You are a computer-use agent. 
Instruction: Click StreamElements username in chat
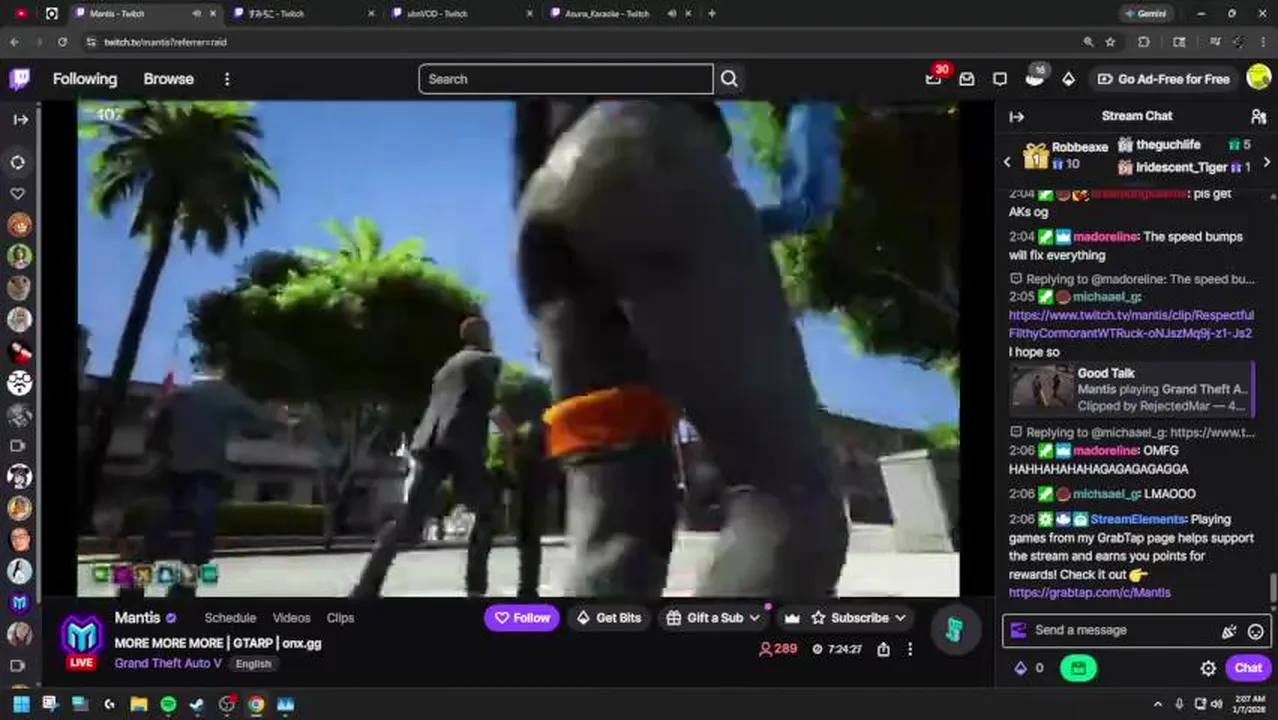pos(1138,520)
